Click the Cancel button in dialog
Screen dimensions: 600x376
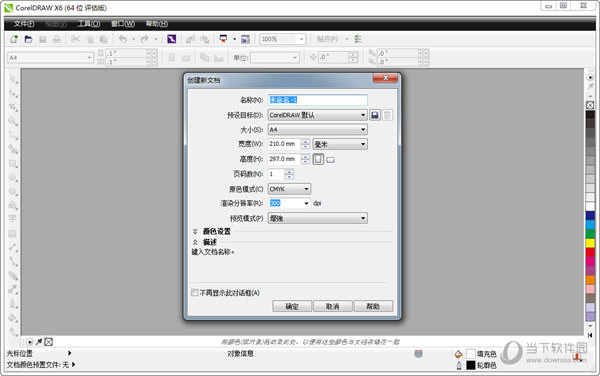[333, 306]
